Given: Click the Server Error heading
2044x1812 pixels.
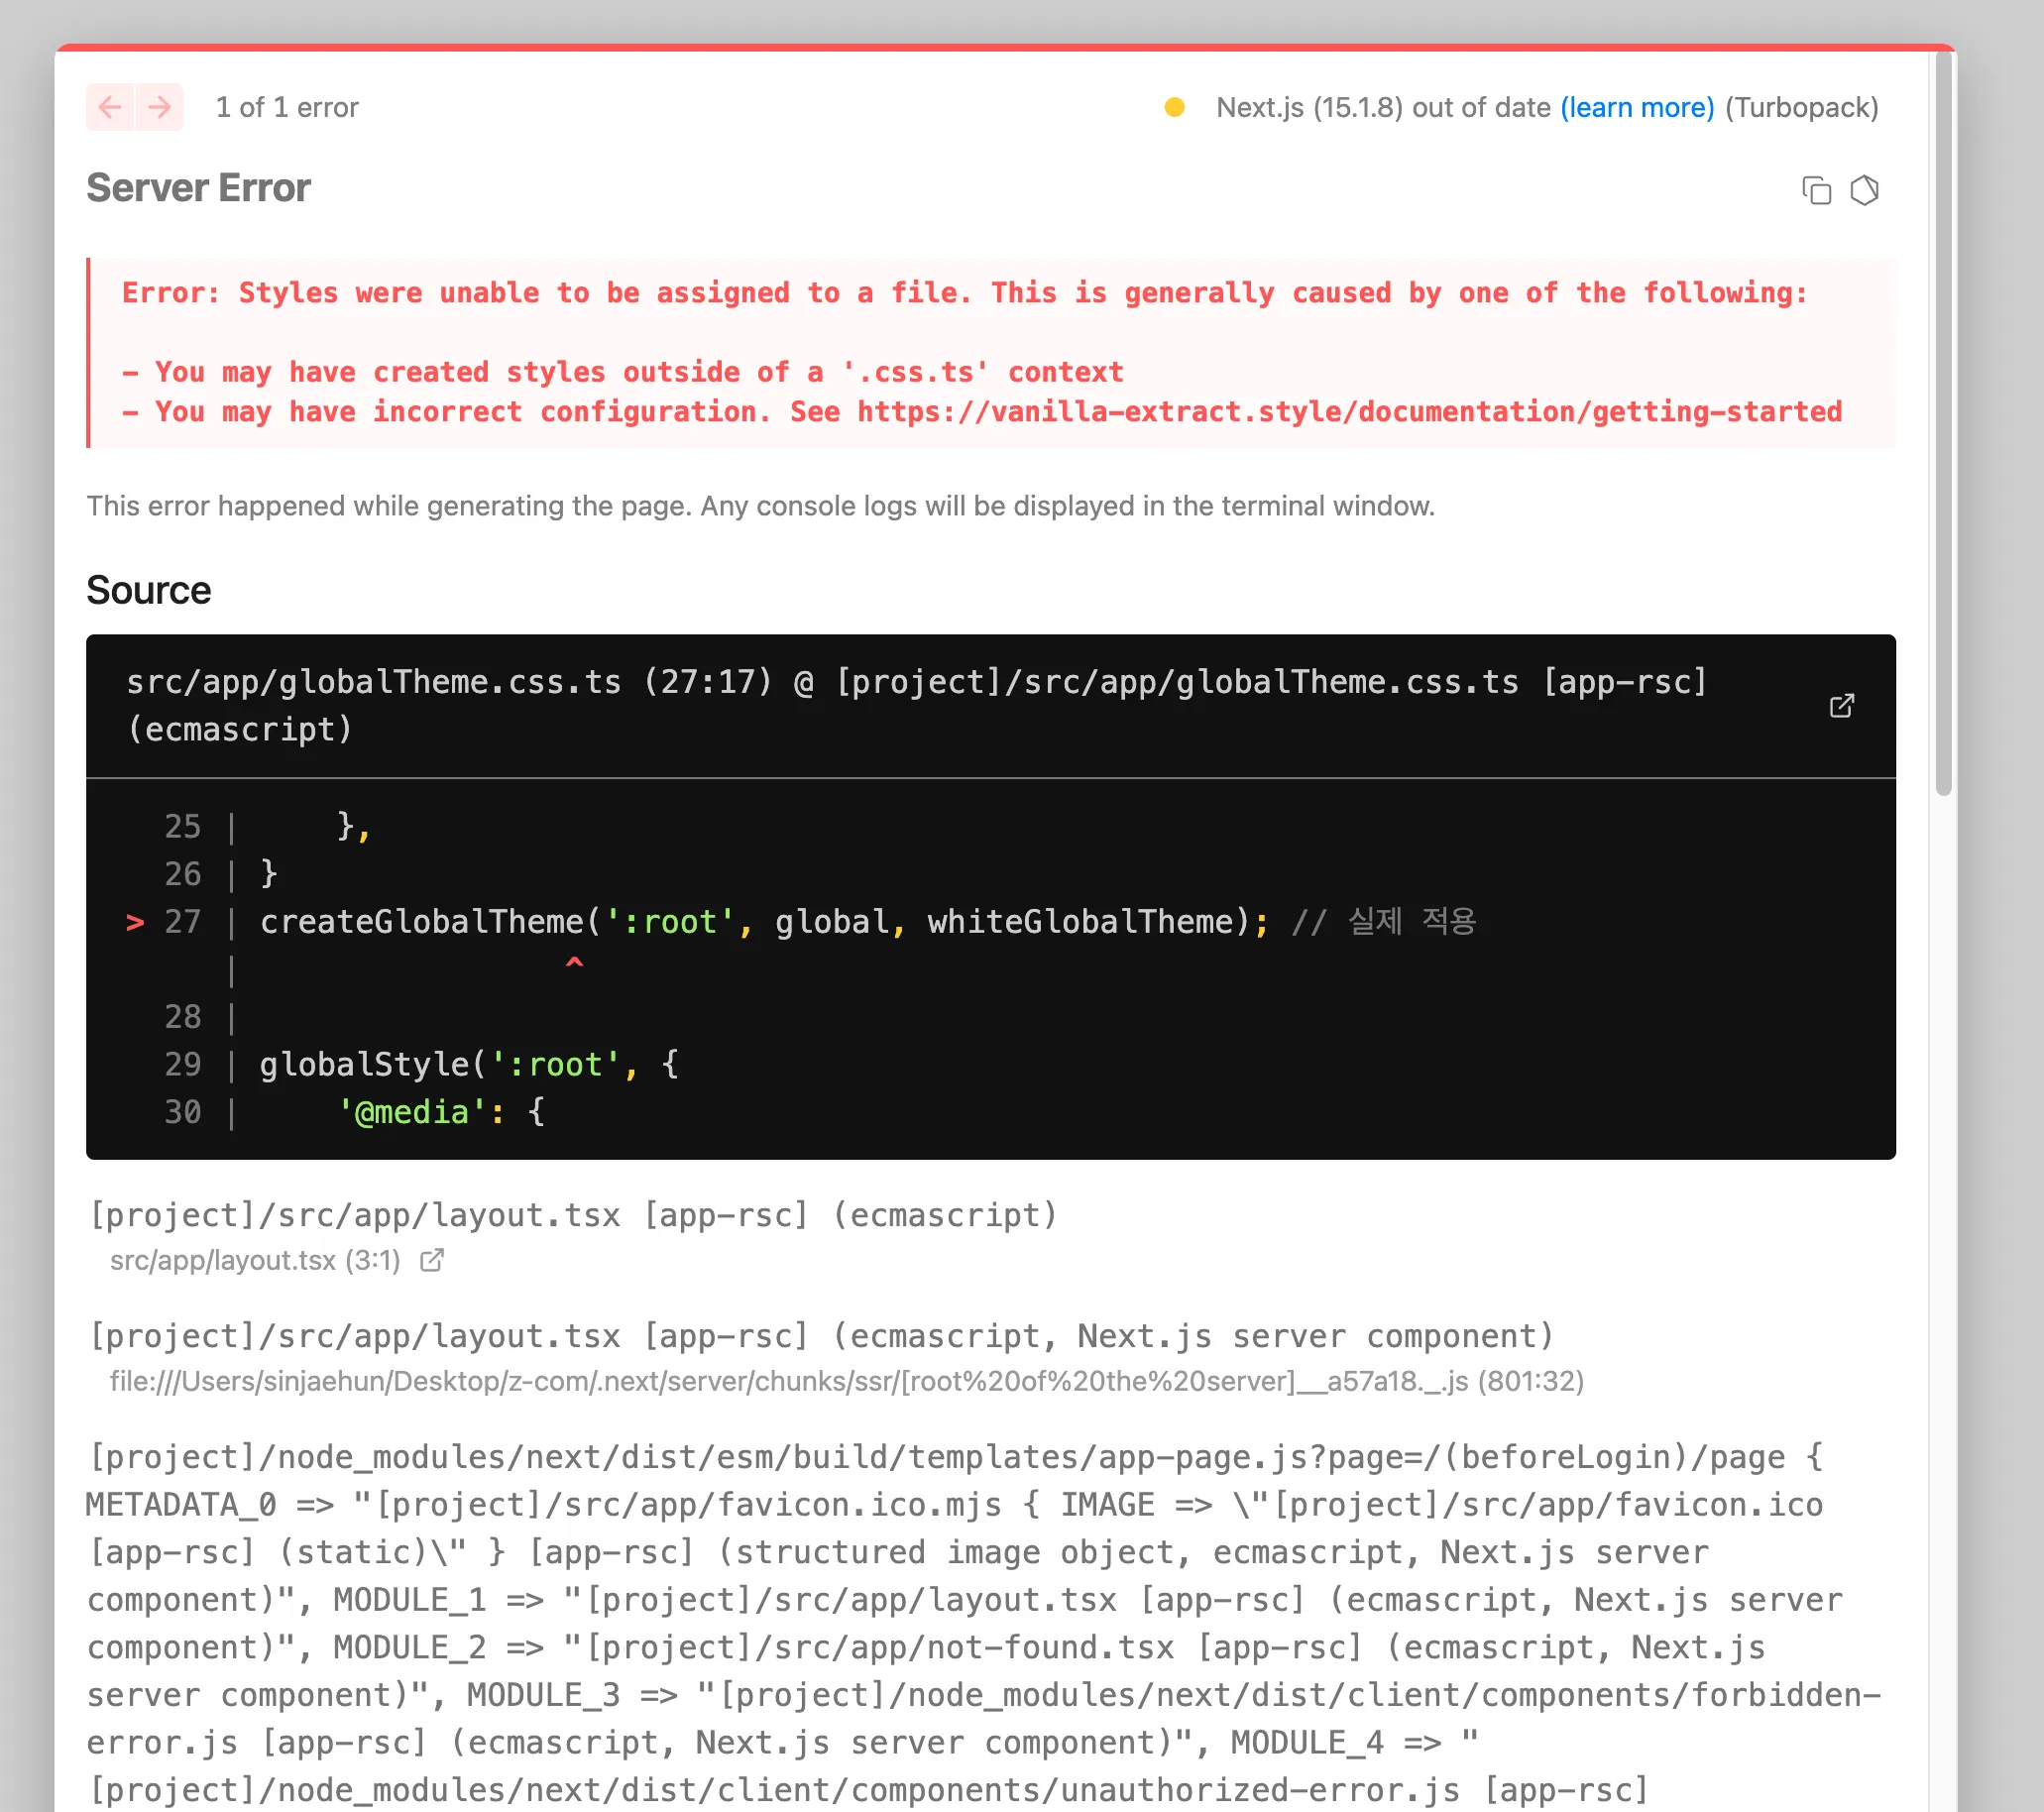Looking at the screenshot, I should point(198,188).
